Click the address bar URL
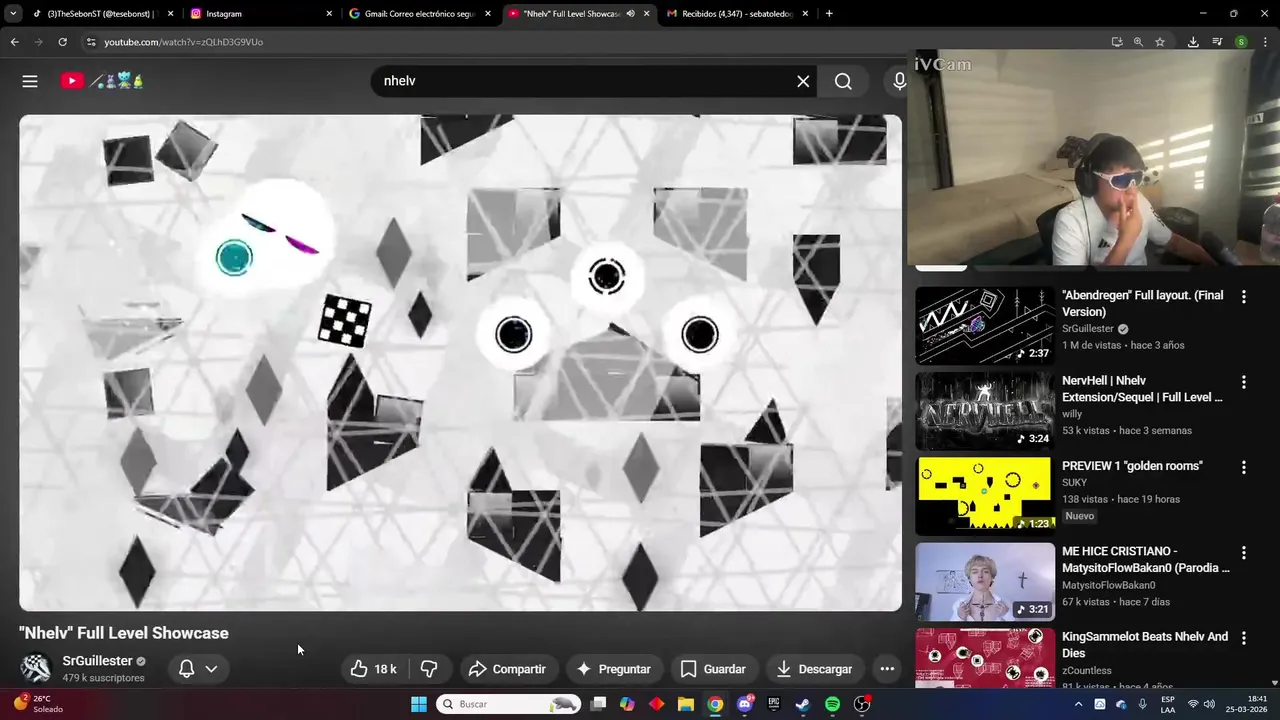The height and width of the screenshot is (720, 1280). pyautogui.click(x=184, y=42)
